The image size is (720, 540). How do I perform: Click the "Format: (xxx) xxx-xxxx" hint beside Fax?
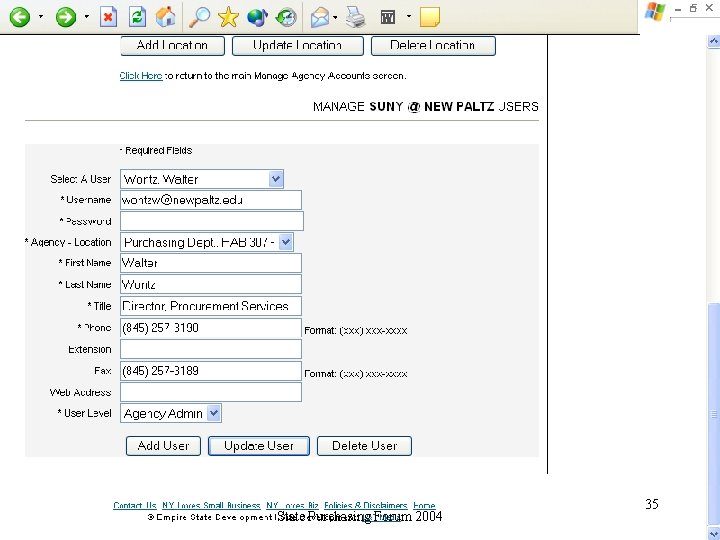coord(355,374)
